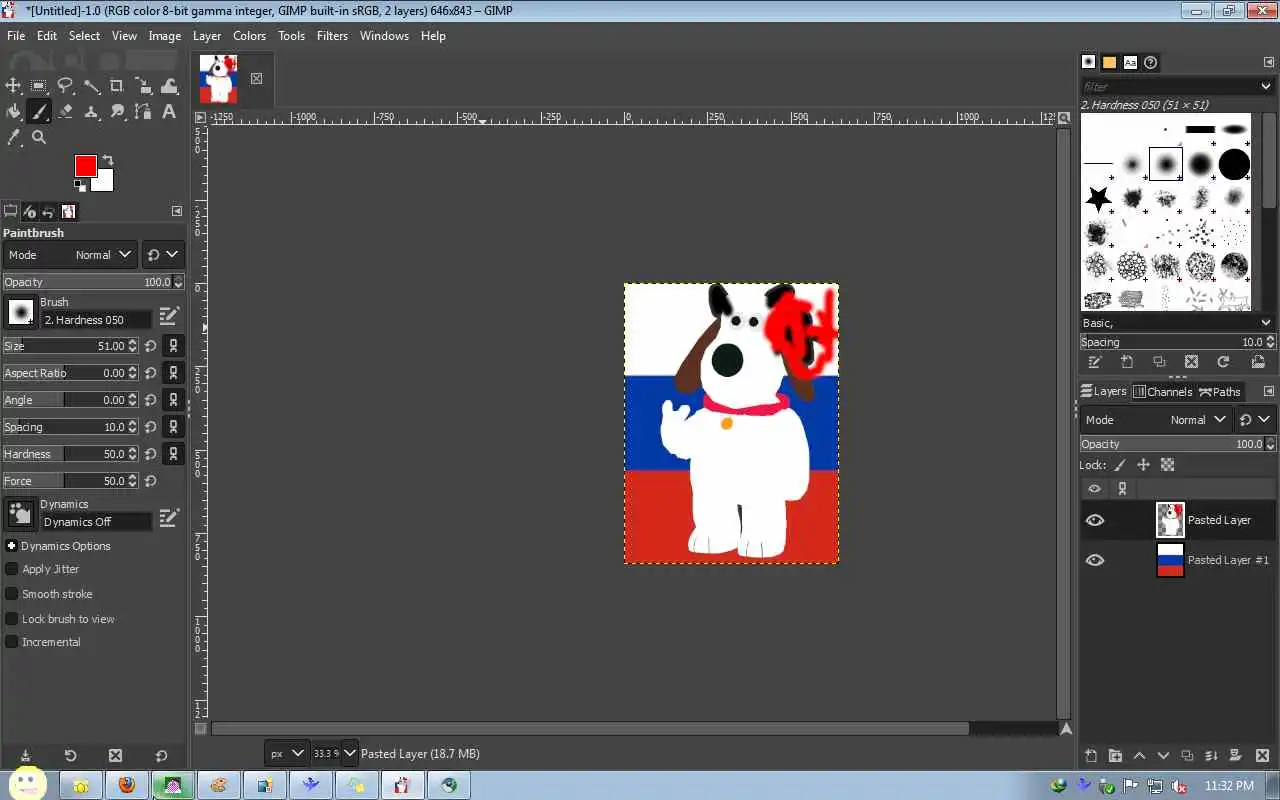Screen dimensions: 1280x800
Task: Toggle lock pixels brush icon
Action: point(1120,465)
